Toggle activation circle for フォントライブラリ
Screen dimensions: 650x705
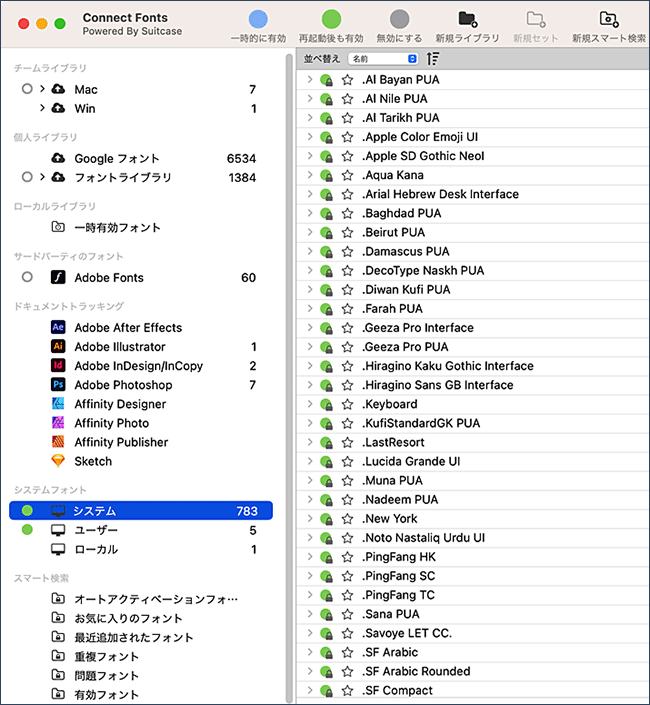[x=27, y=177]
